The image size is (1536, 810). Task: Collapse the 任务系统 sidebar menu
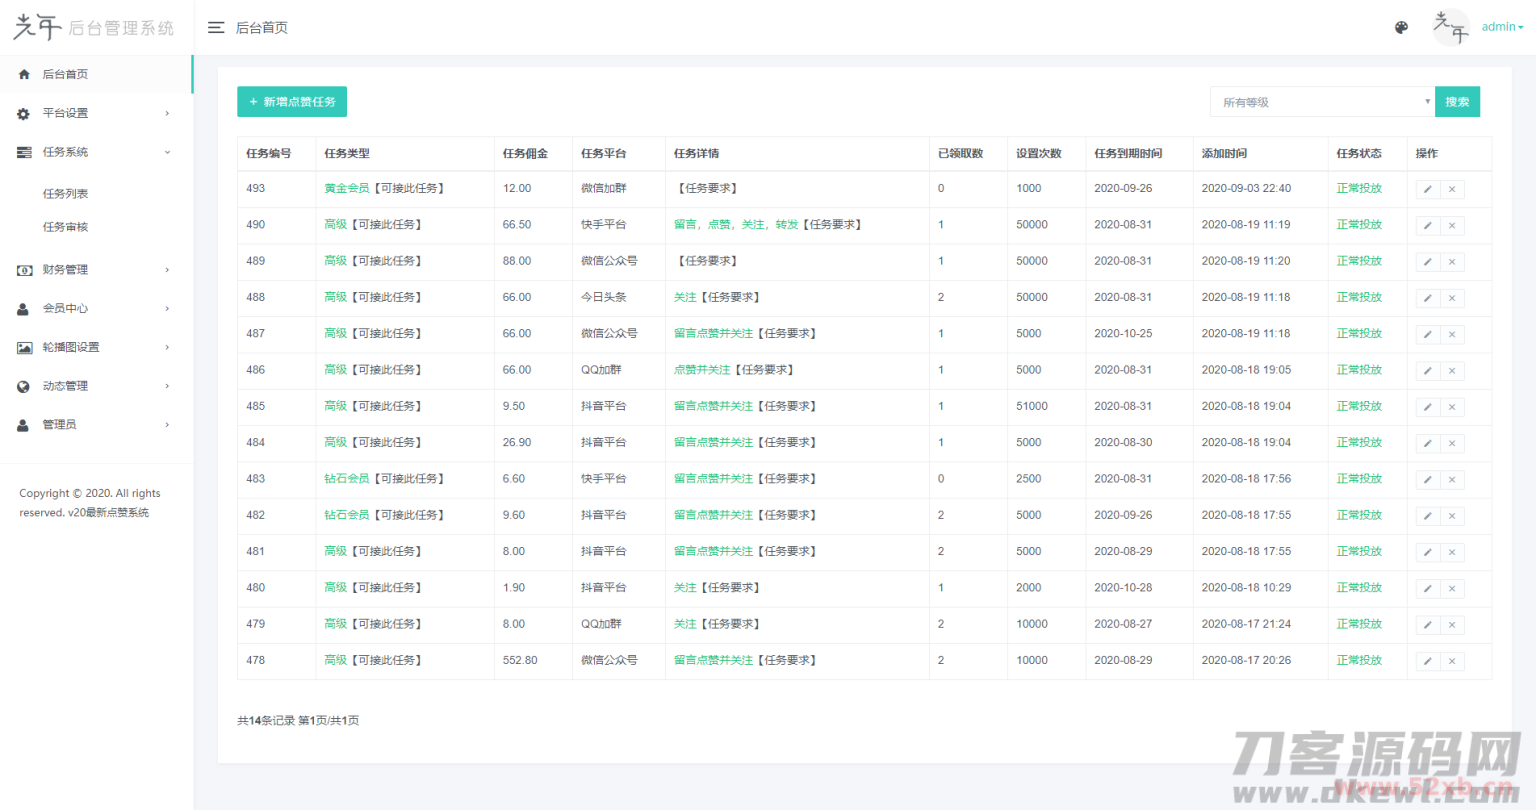click(x=95, y=152)
